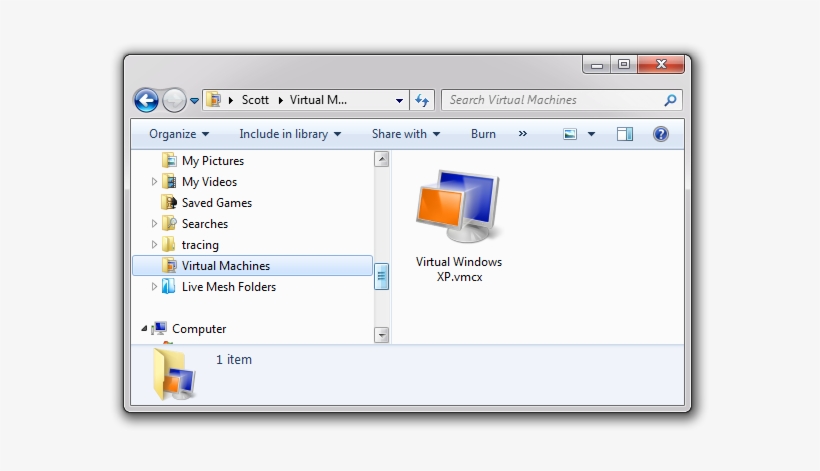Minimize the Explorer window
The height and width of the screenshot is (471, 820).
tap(597, 65)
